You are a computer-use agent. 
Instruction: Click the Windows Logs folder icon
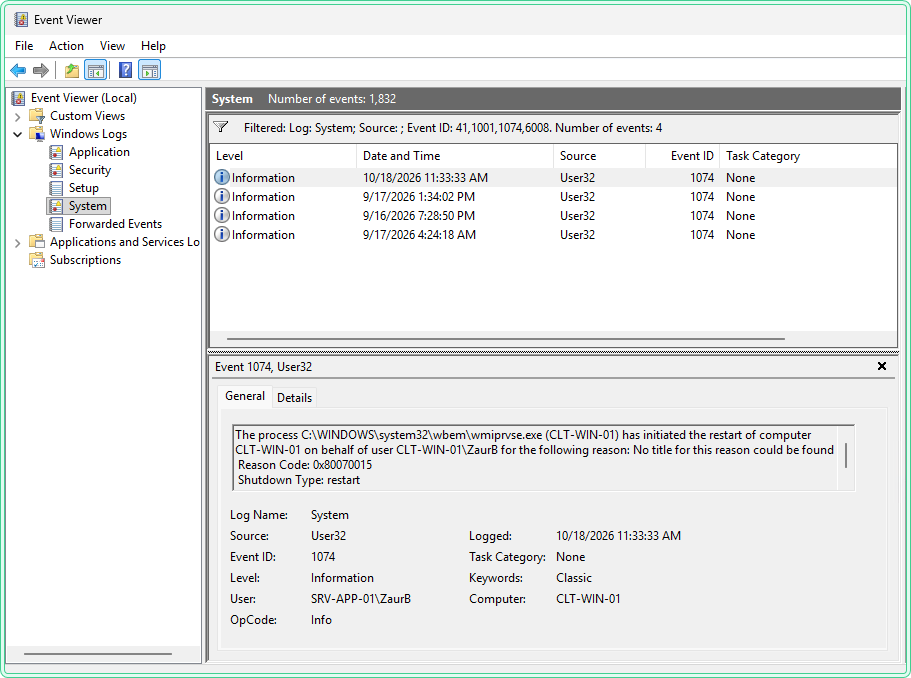[37, 134]
